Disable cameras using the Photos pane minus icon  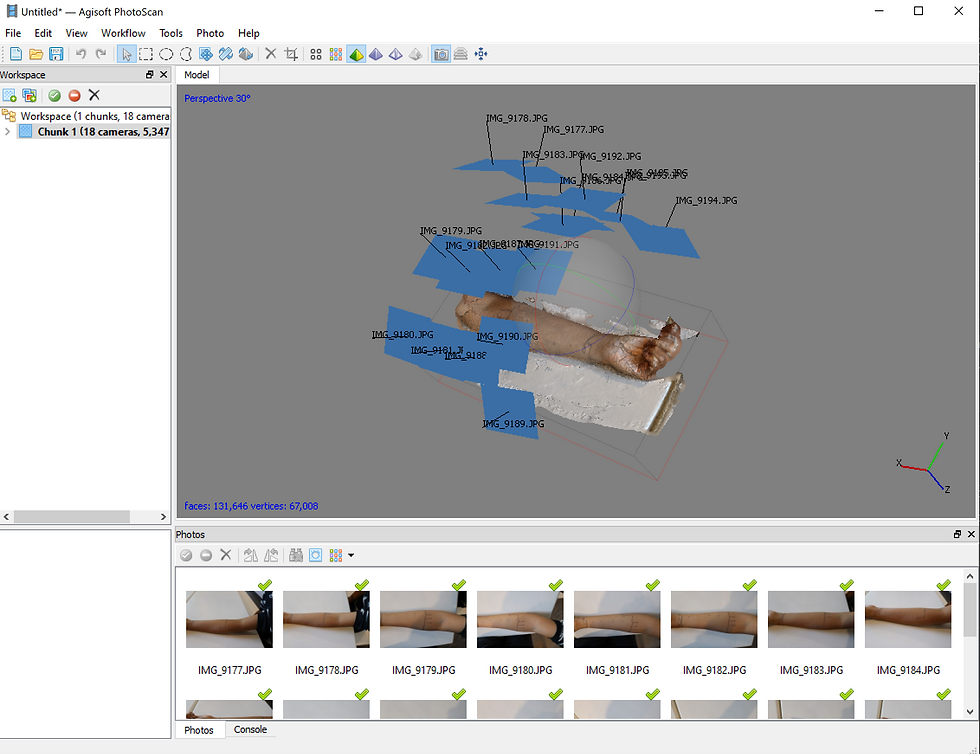206,555
